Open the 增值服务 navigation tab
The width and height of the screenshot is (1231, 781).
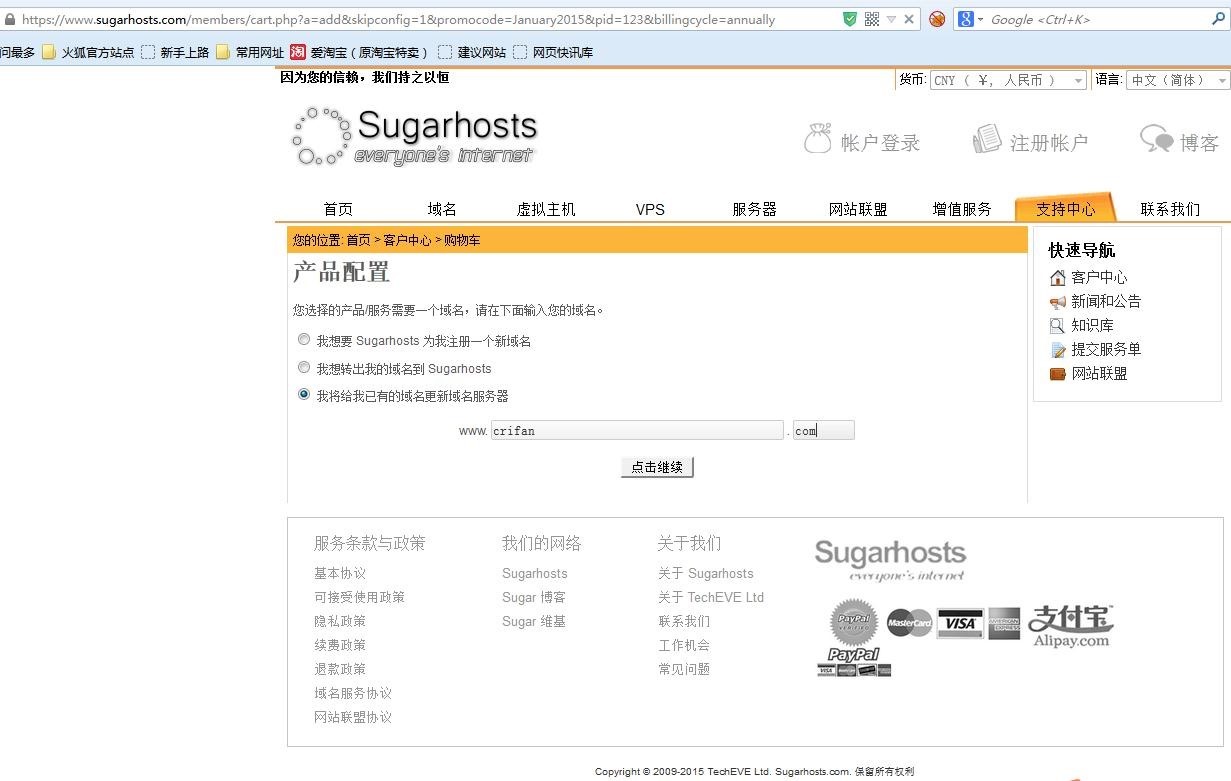[x=962, y=209]
